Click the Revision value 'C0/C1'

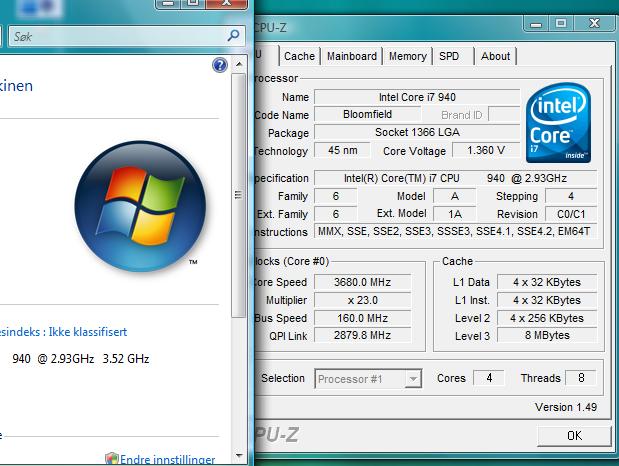(x=571, y=214)
